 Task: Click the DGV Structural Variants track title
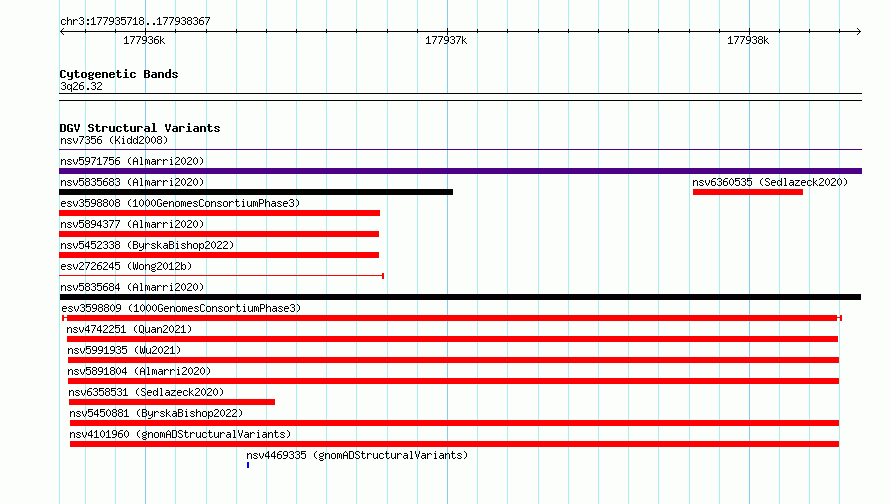tap(140, 128)
